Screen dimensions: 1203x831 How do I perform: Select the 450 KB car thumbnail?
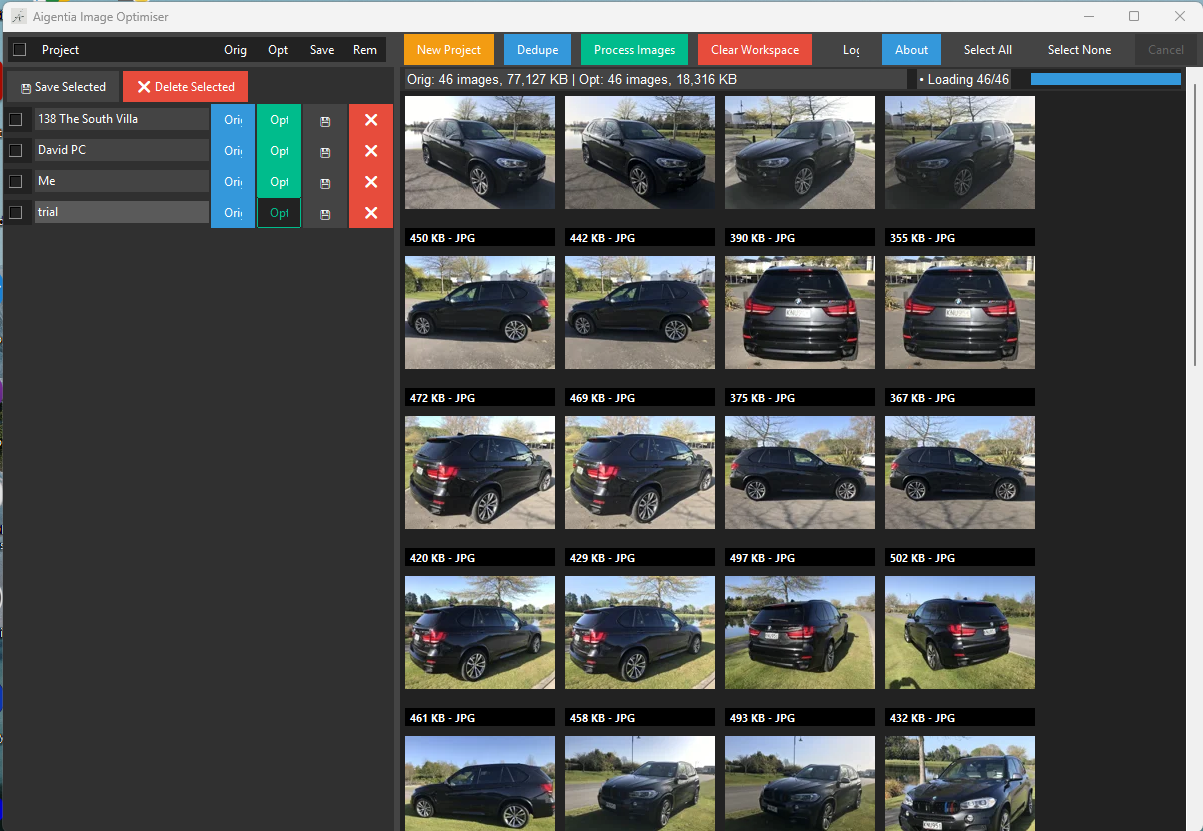[480, 152]
